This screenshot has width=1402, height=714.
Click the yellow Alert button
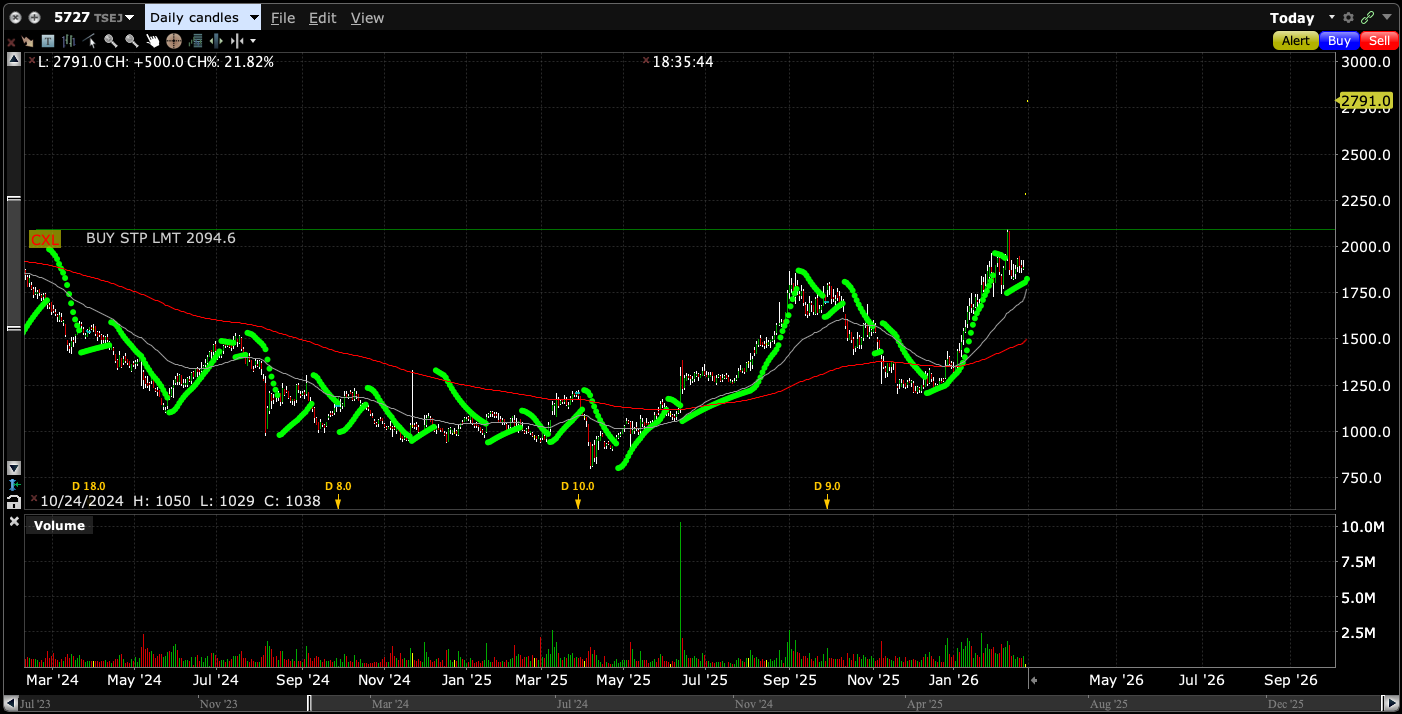1295,41
